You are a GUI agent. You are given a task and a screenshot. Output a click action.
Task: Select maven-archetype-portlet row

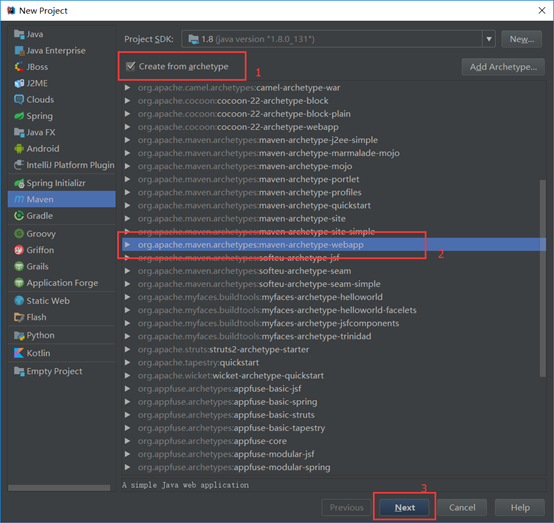334,179
